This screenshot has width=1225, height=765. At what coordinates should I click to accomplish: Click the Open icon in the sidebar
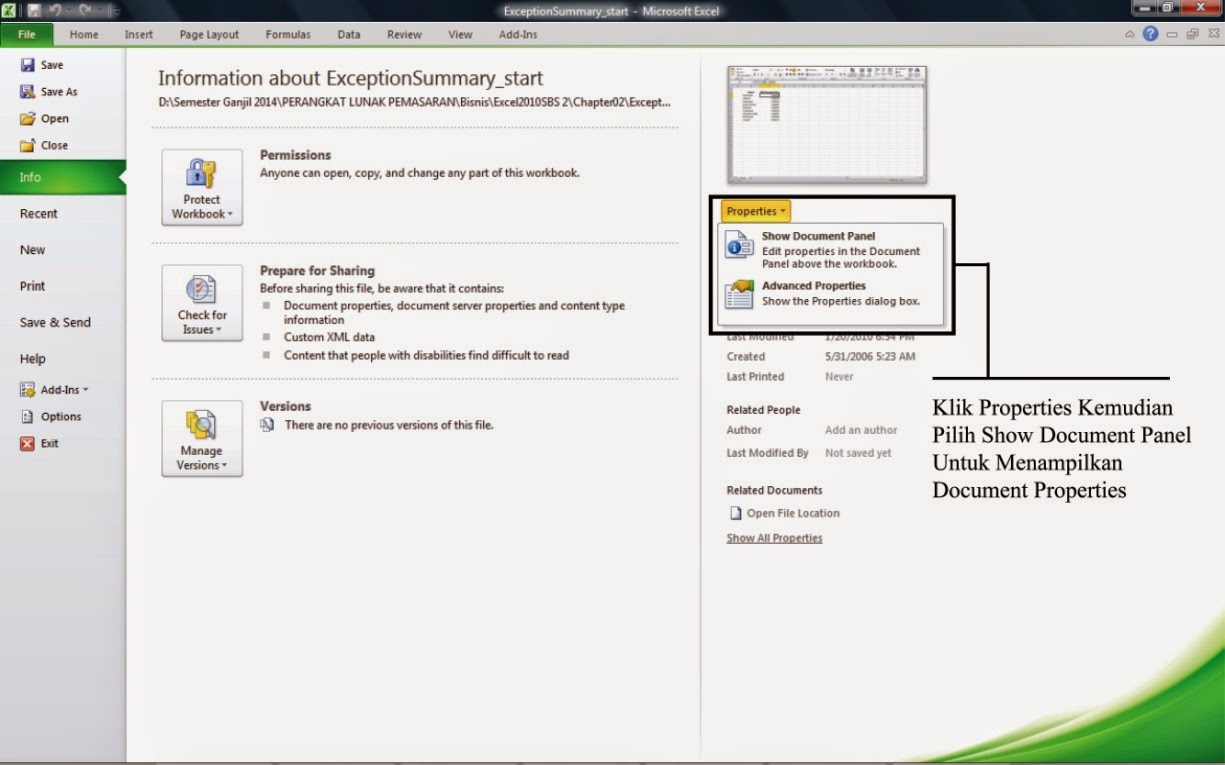coord(29,118)
